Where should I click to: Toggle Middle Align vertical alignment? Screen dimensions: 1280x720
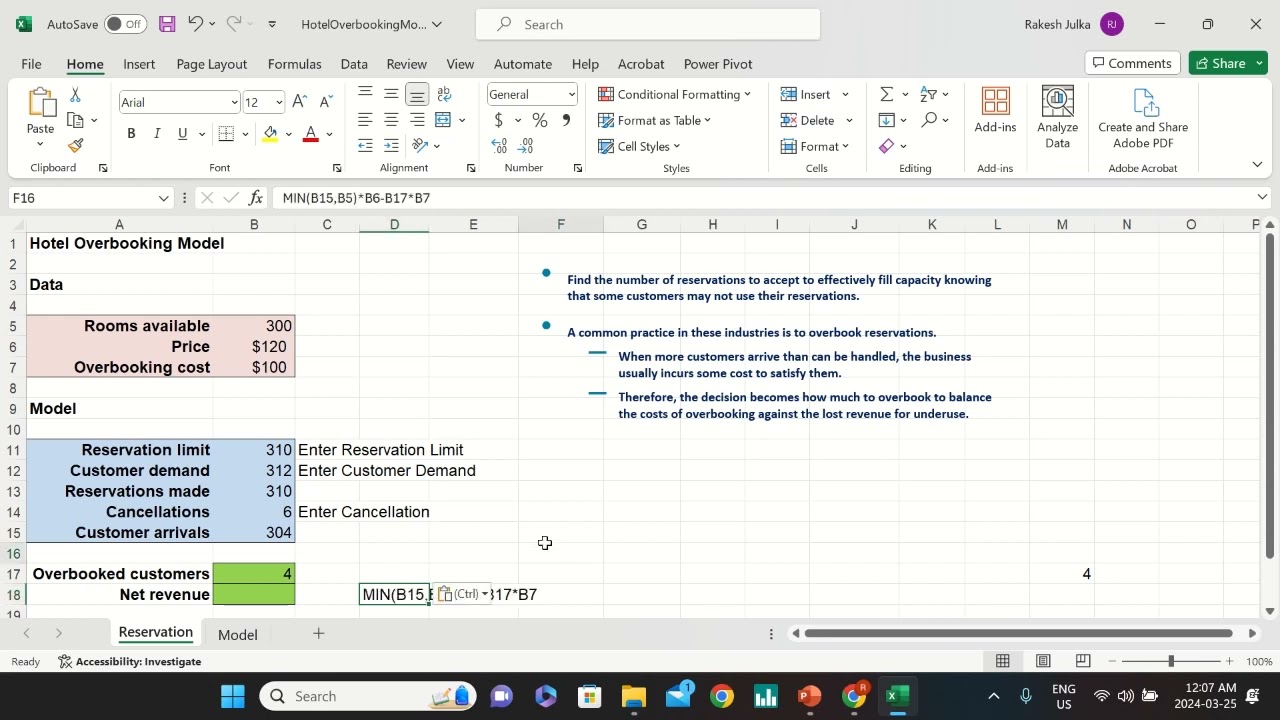[391, 94]
